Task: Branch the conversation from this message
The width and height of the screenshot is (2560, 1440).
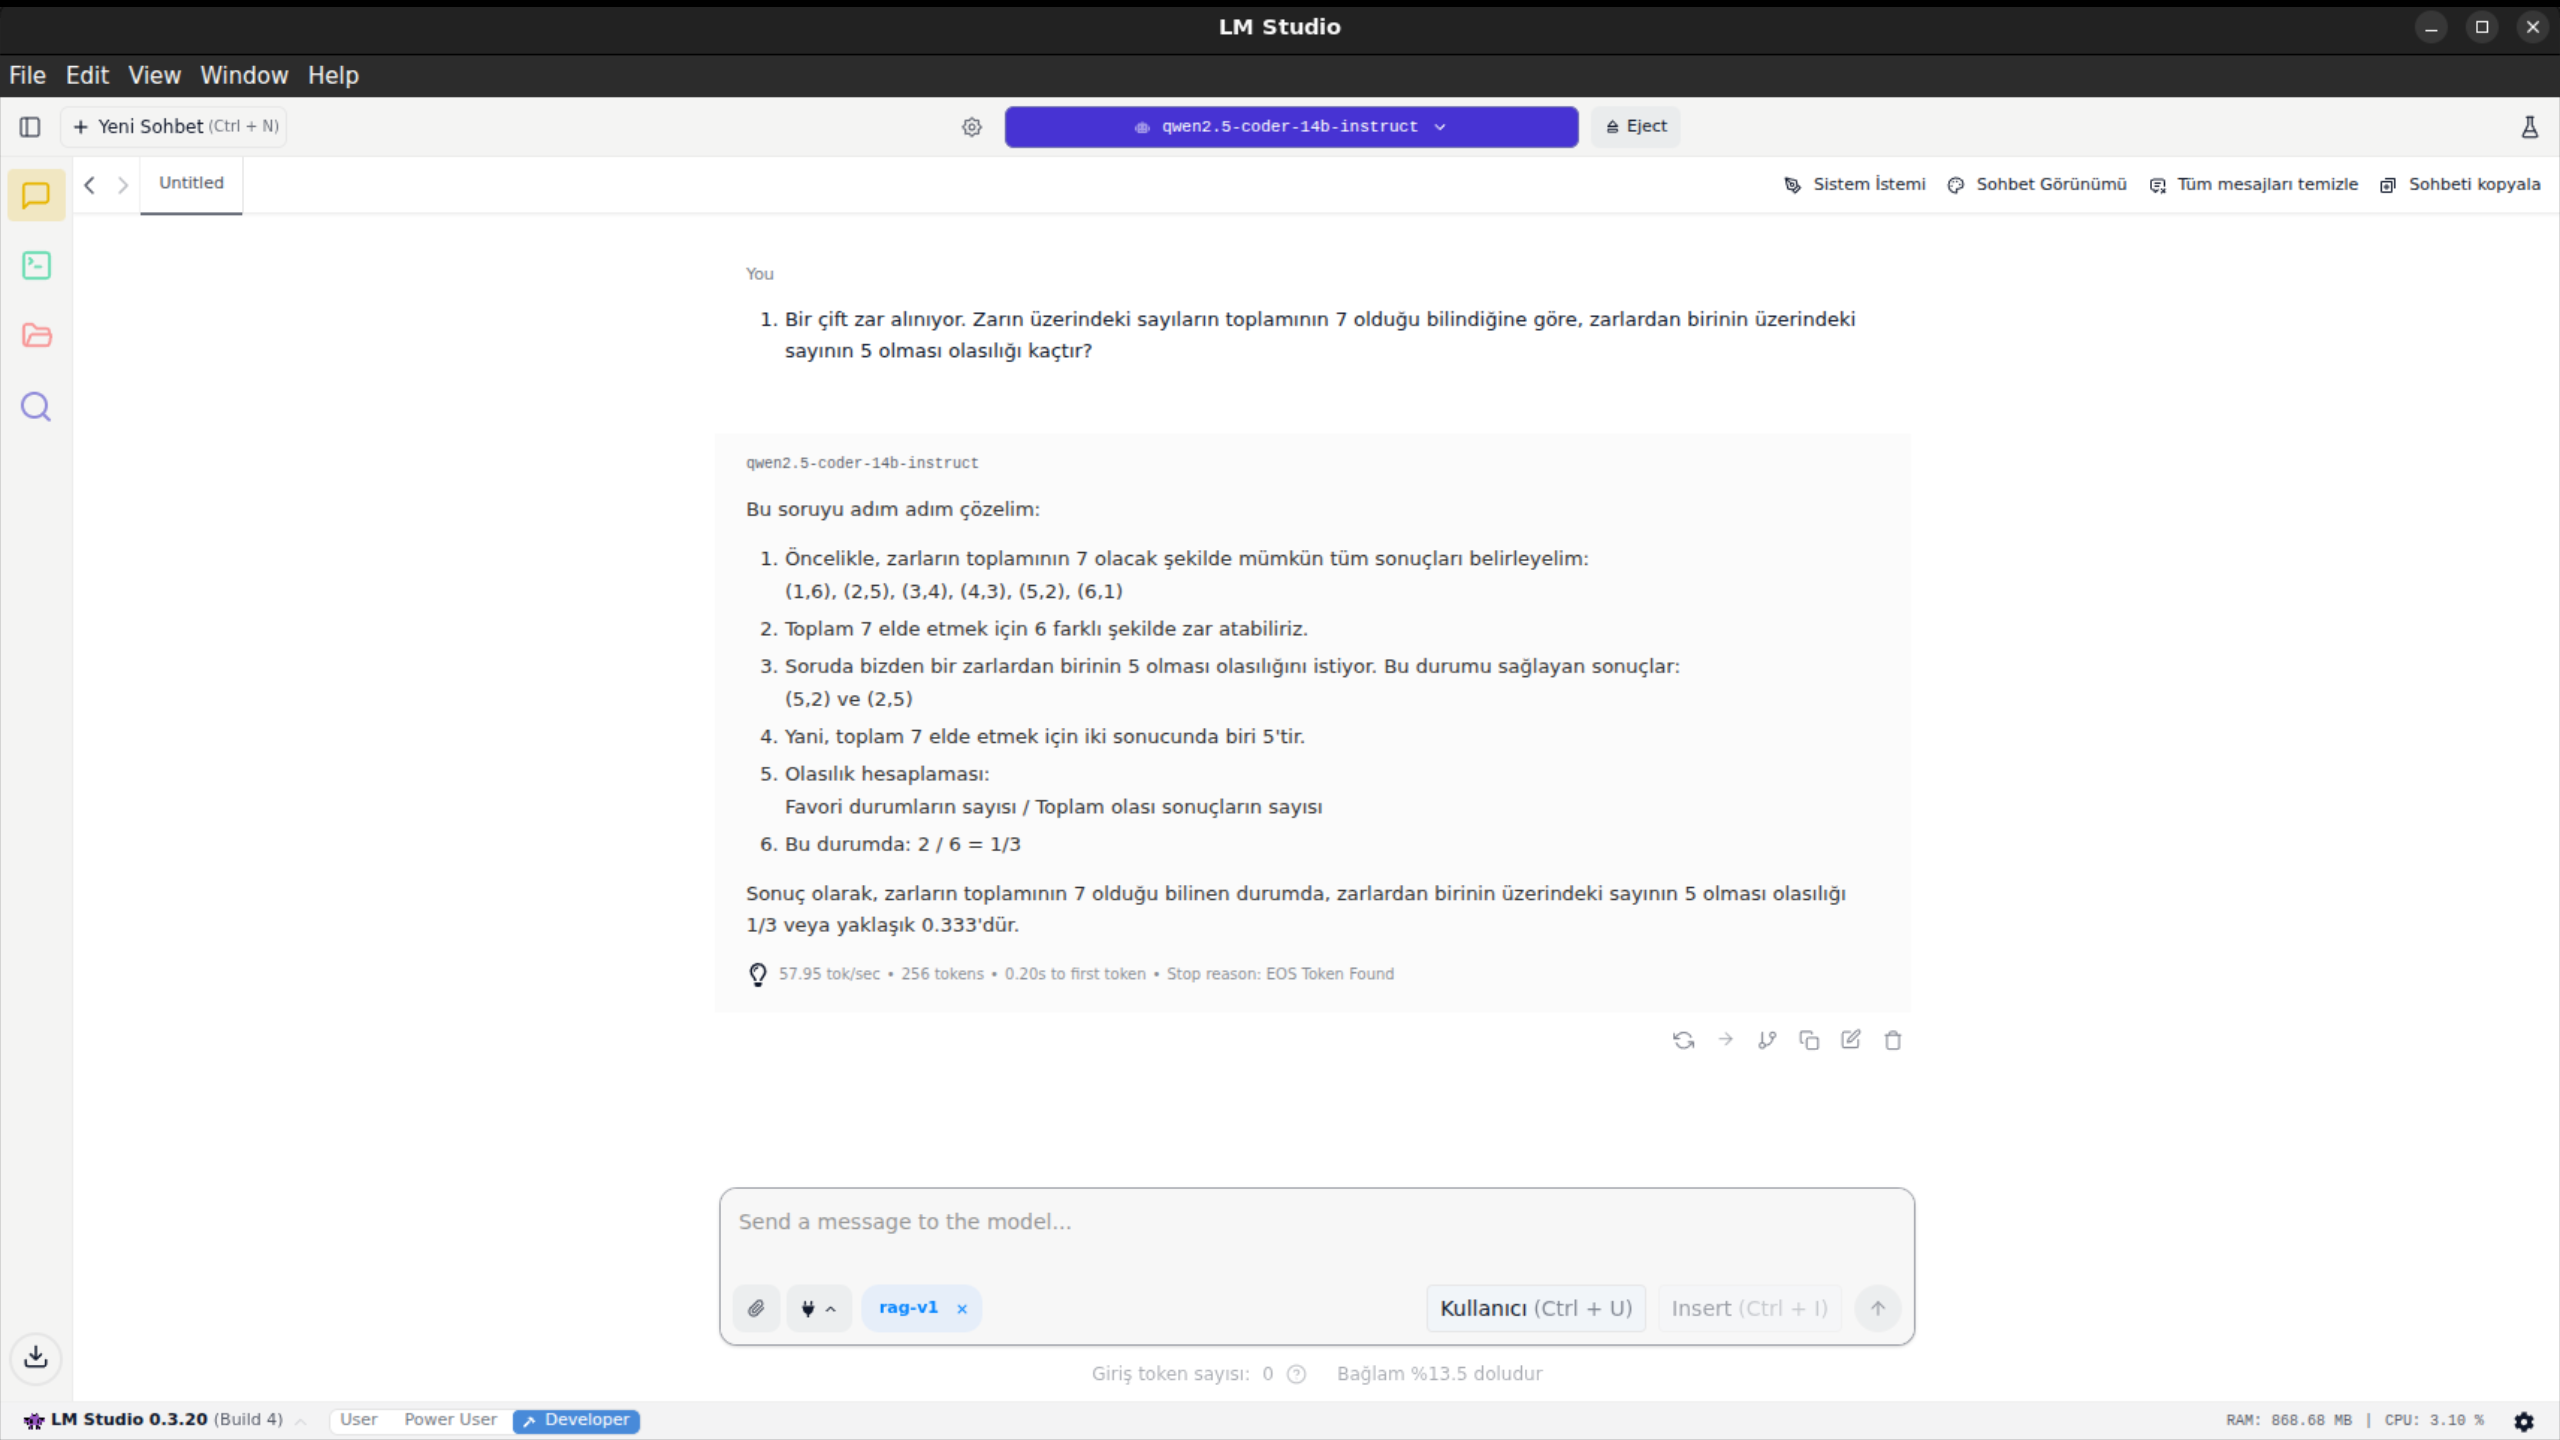Action: coord(1767,1040)
